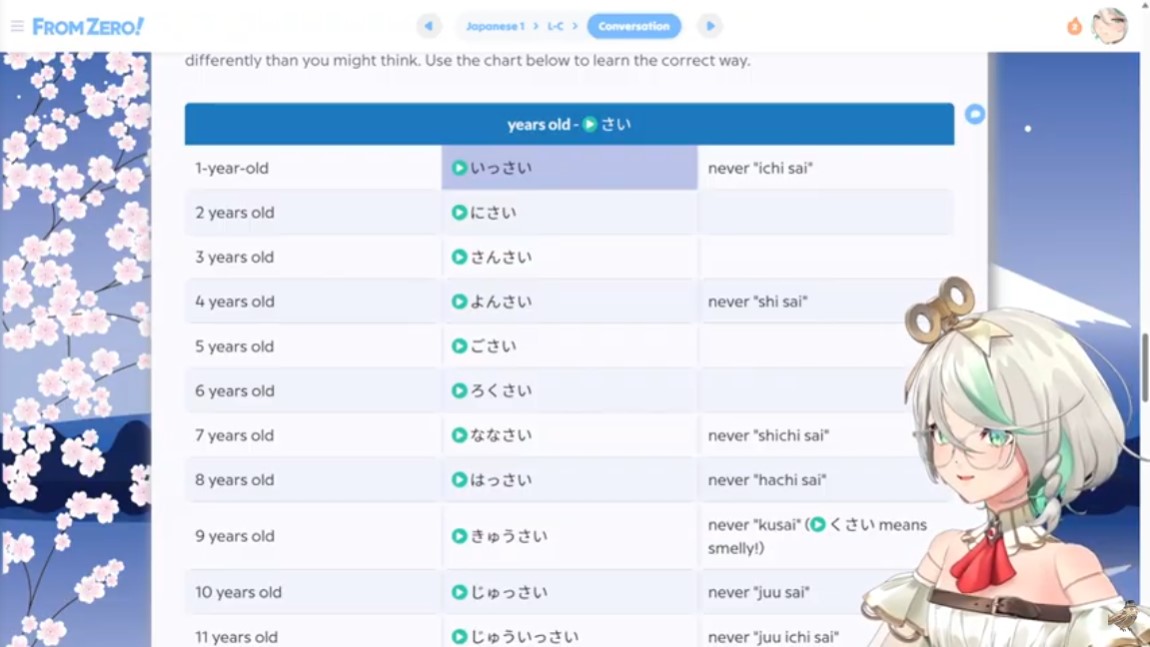Click the 9 years old row label
This screenshot has width=1150, height=647.
point(235,537)
